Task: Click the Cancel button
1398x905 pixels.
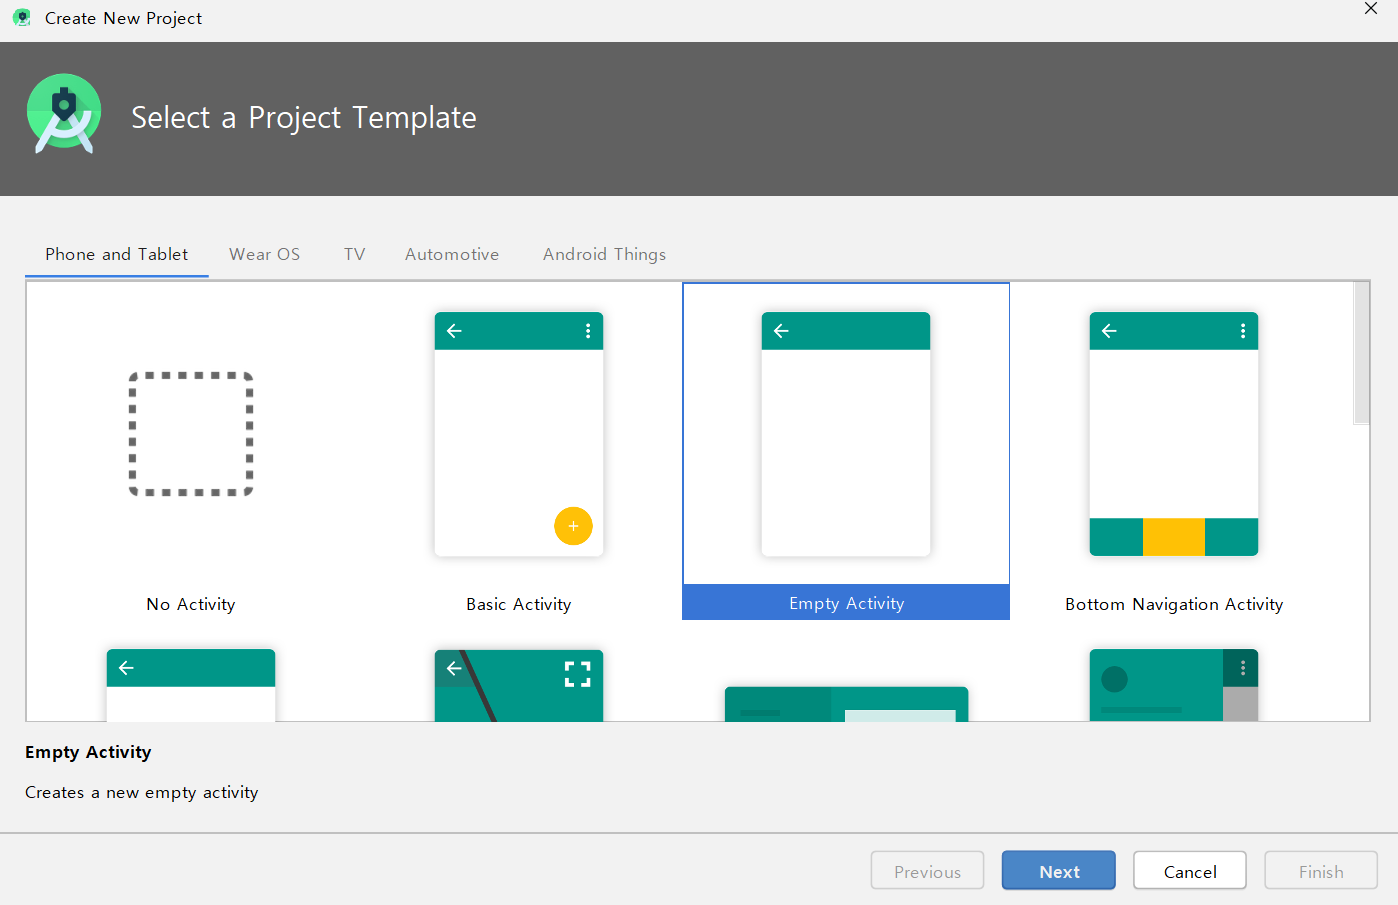Action: click(1190, 871)
